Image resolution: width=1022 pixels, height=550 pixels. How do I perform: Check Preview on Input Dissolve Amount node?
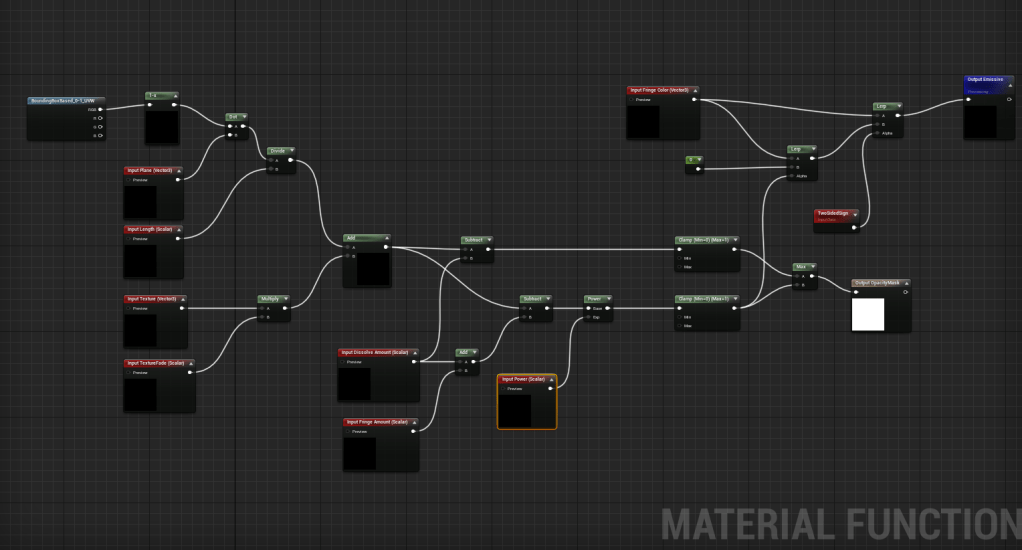343,362
